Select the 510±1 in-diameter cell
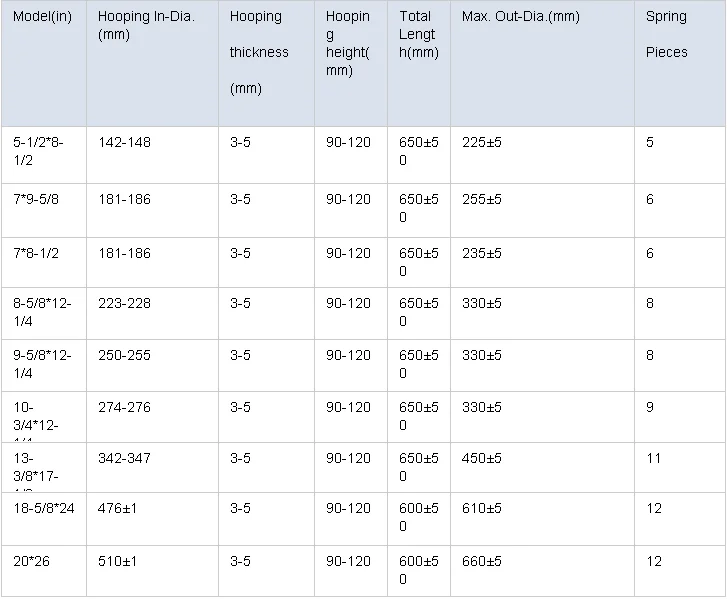Screen dimensions: 727x599 pyautogui.click(x=117, y=562)
